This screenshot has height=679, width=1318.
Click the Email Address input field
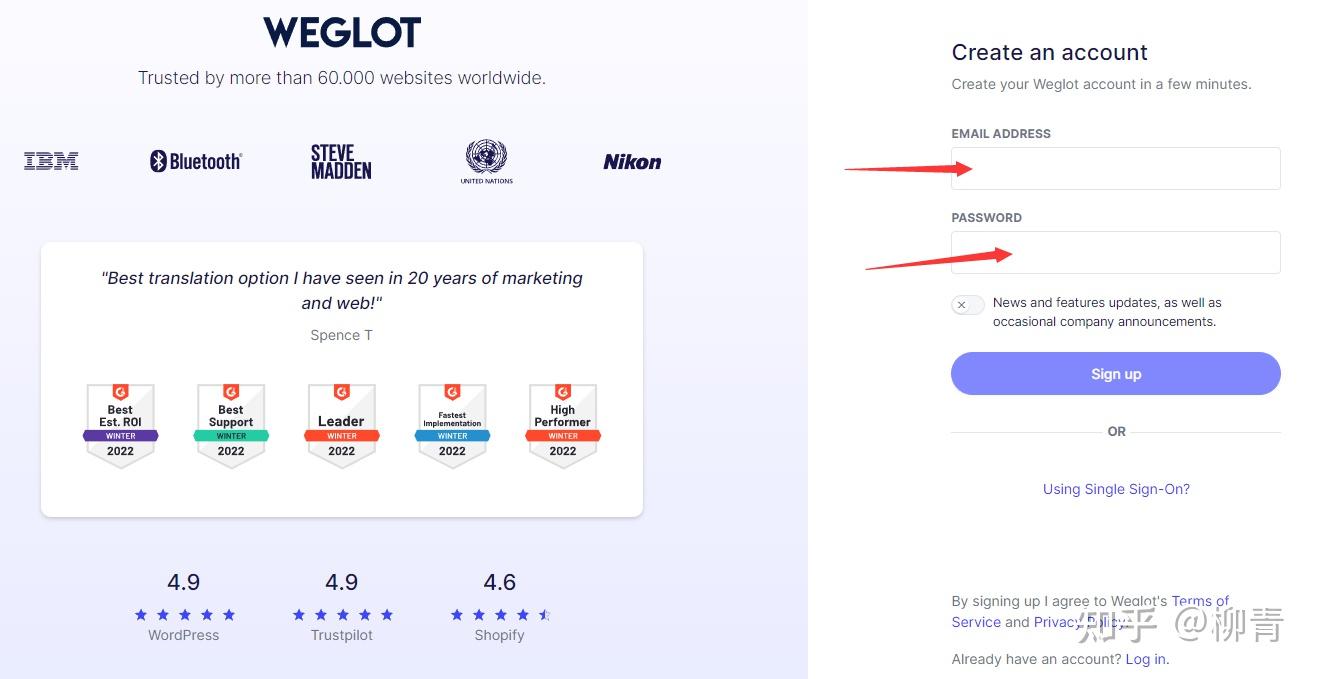tap(1115, 168)
